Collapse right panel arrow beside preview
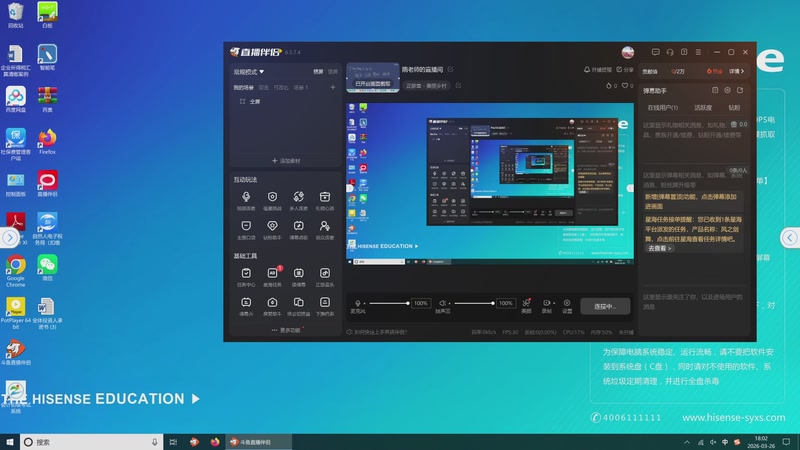This screenshot has width=800, height=450. click(630, 188)
